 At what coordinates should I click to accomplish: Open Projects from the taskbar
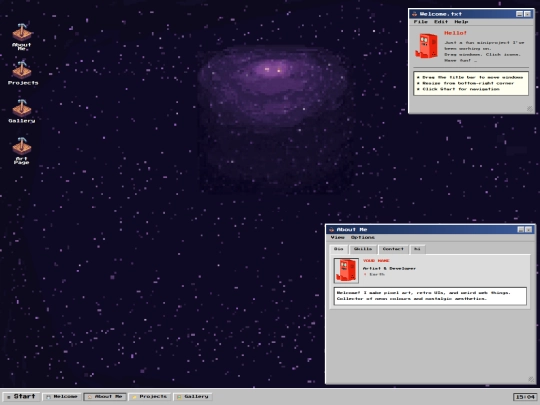150,397
